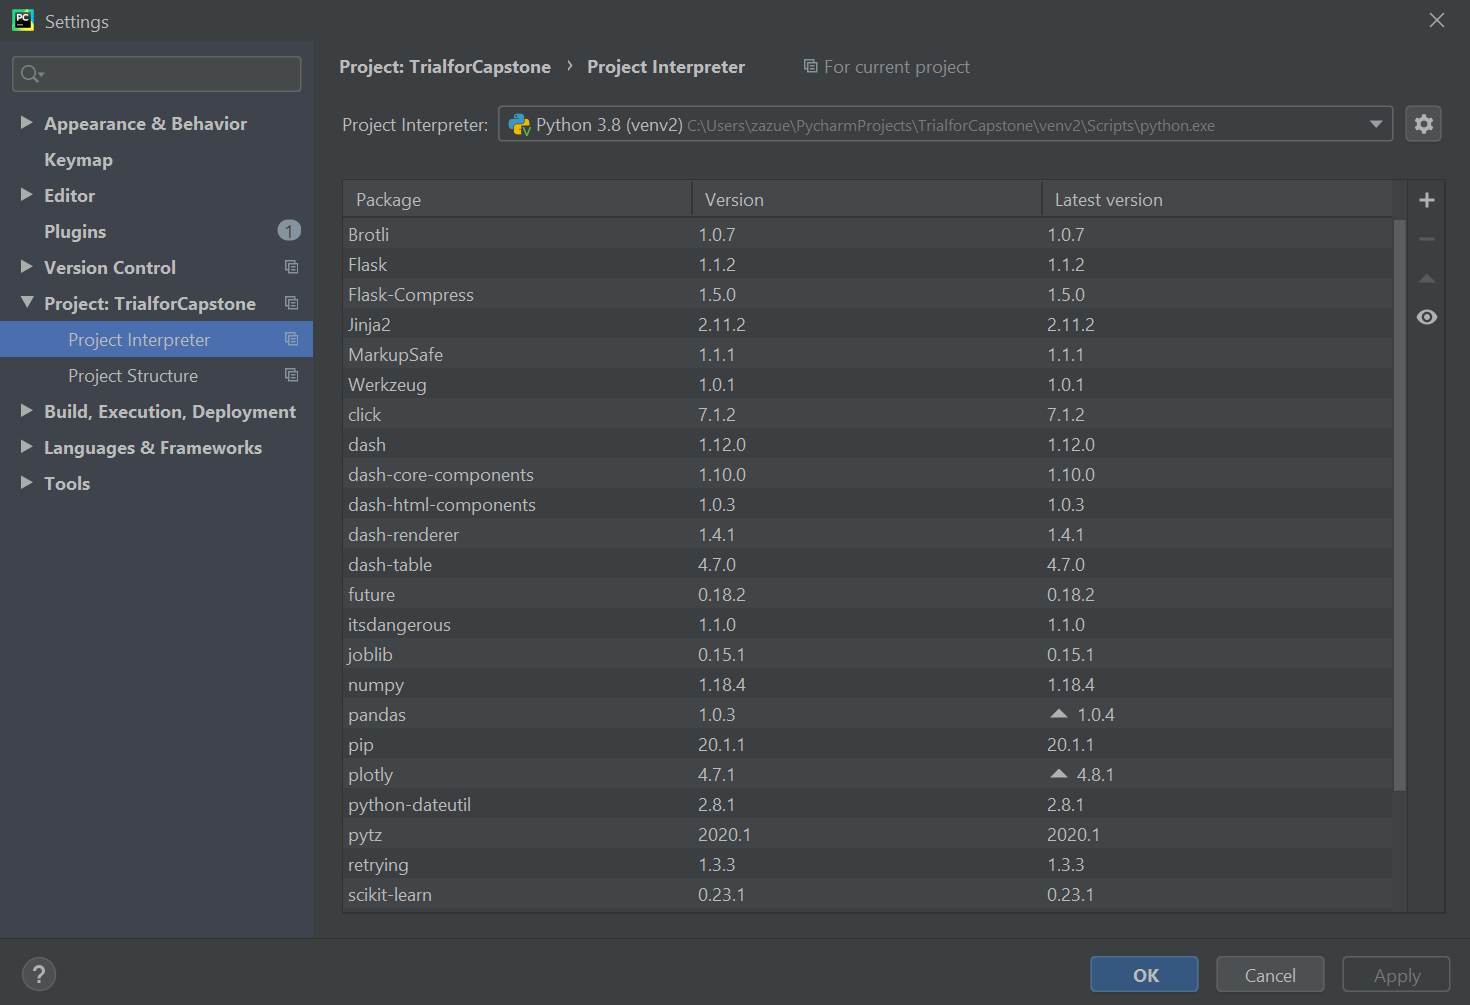Click the Cancel button
This screenshot has height=1005, width=1470.
point(1270,975)
